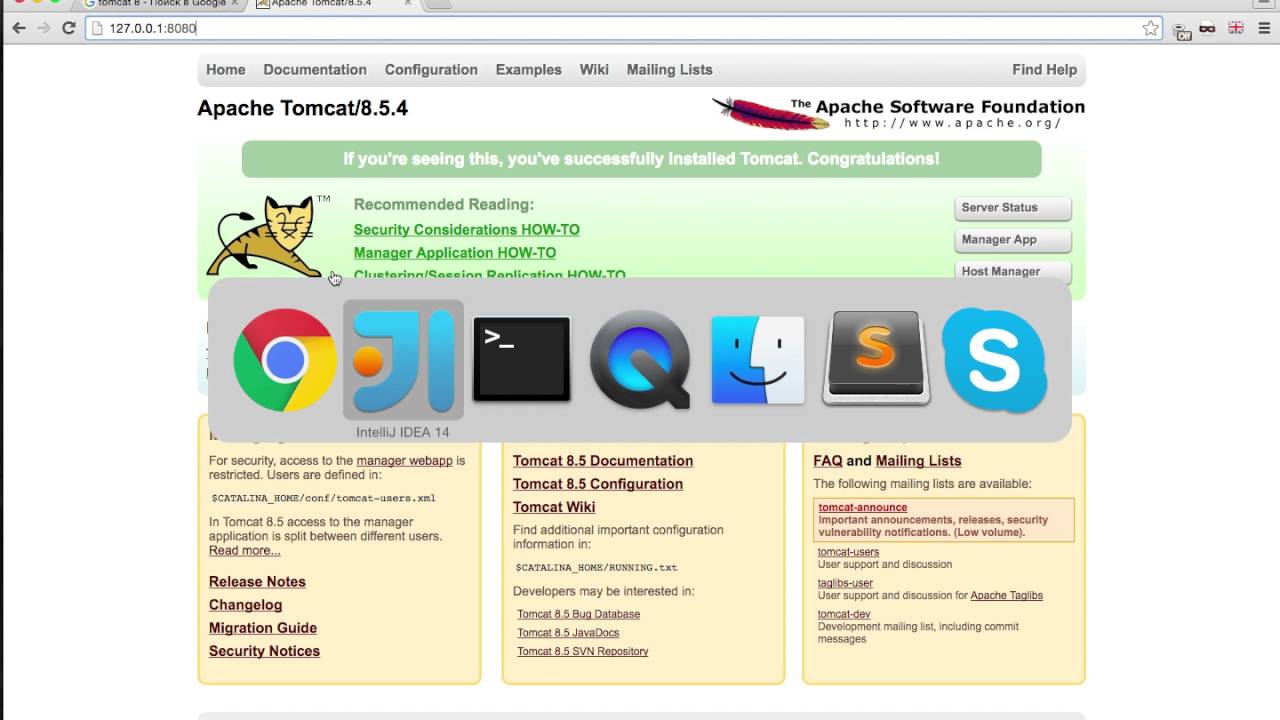Viewport: 1280px width, 720px height.
Task: Reload the page with the refresh icon
Action: click(x=69, y=28)
